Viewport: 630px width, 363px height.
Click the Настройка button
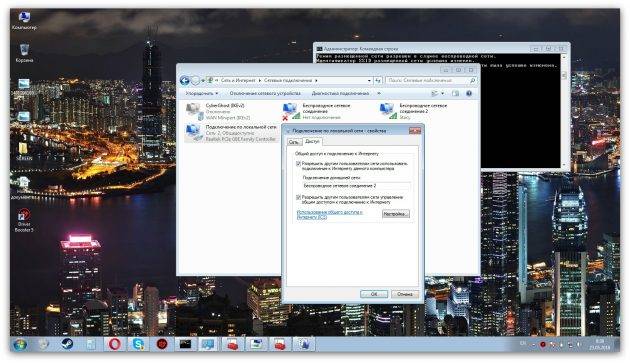coord(395,214)
